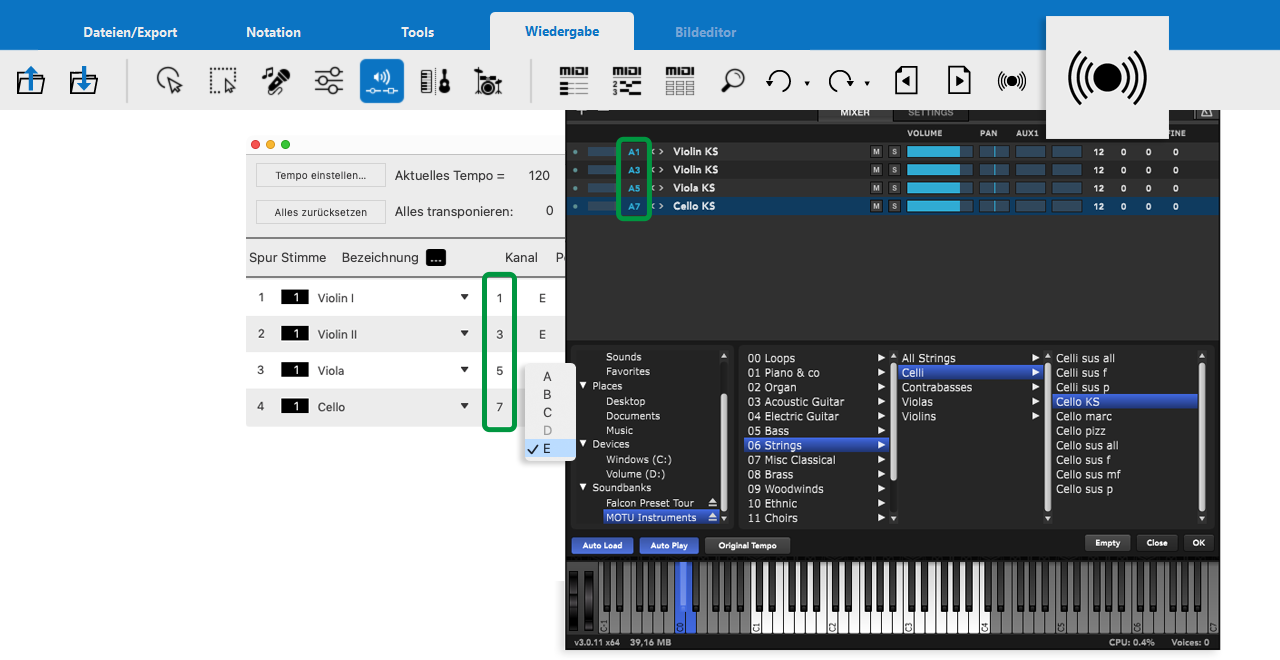Choose option B in the port popup menu
The height and width of the screenshot is (660, 1280).
pyautogui.click(x=547, y=395)
